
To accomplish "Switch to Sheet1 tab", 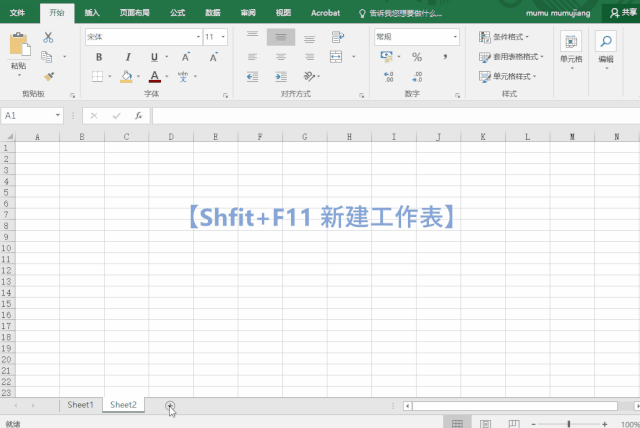I will (80, 405).
